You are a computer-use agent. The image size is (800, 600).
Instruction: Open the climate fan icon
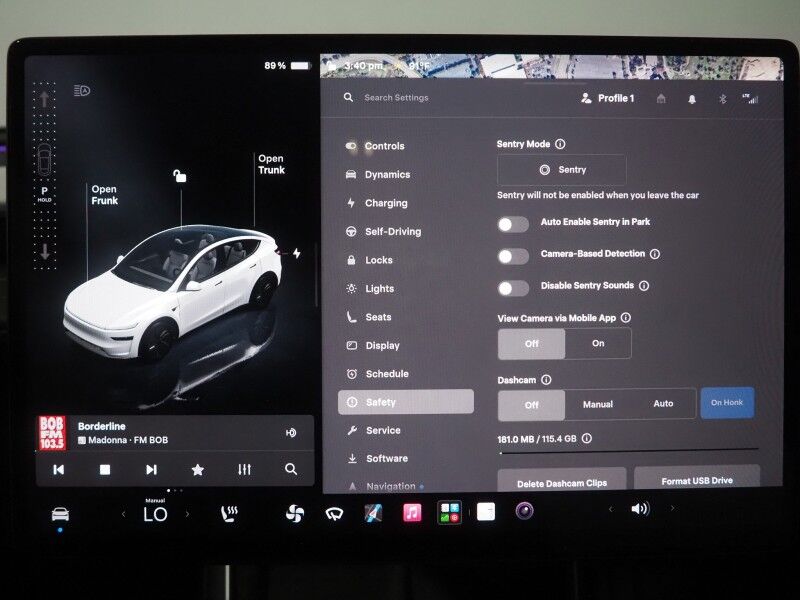coord(295,513)
